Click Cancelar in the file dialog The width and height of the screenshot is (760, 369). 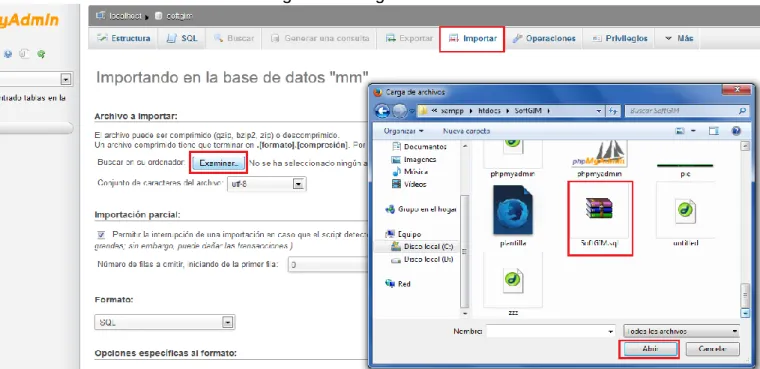coord(713,349)
